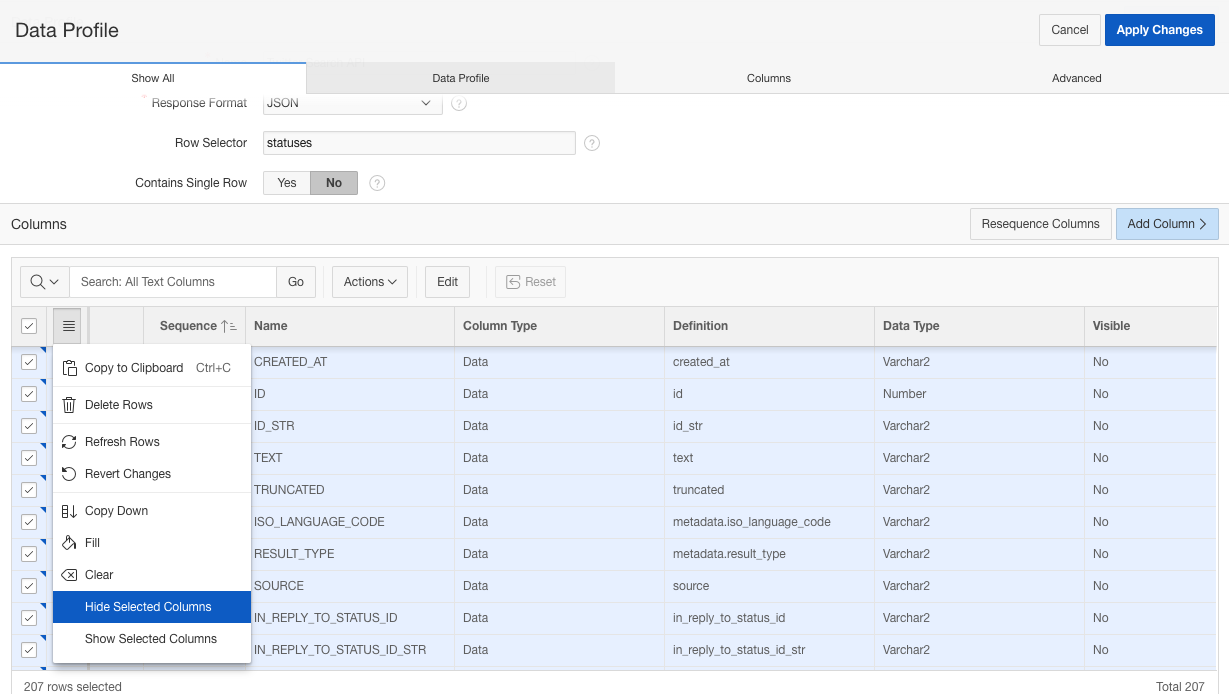Open the search column selector dropdown
Image resolution: width=1229 pixels, height=694 pixels.
pos(44,282)
